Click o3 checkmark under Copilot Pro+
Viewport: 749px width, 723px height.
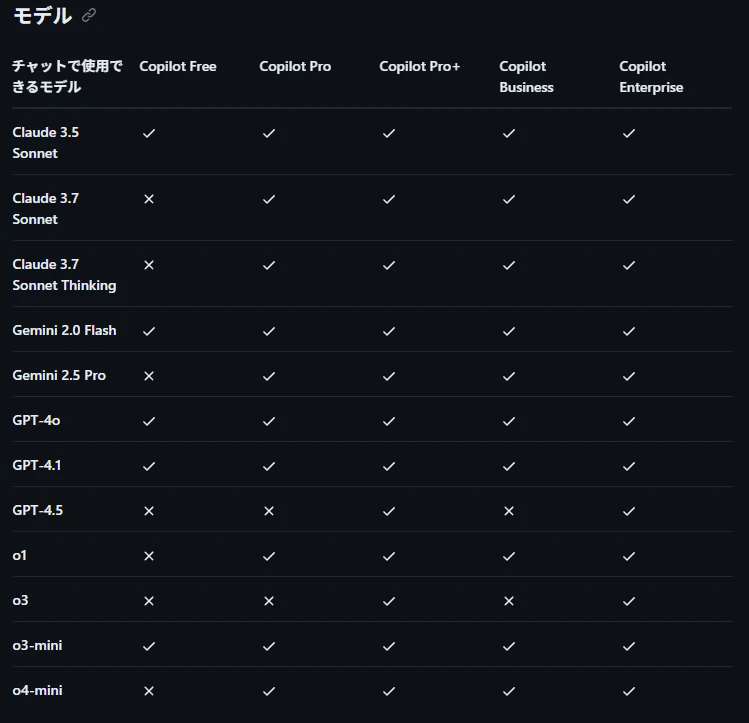coord(389,601)
